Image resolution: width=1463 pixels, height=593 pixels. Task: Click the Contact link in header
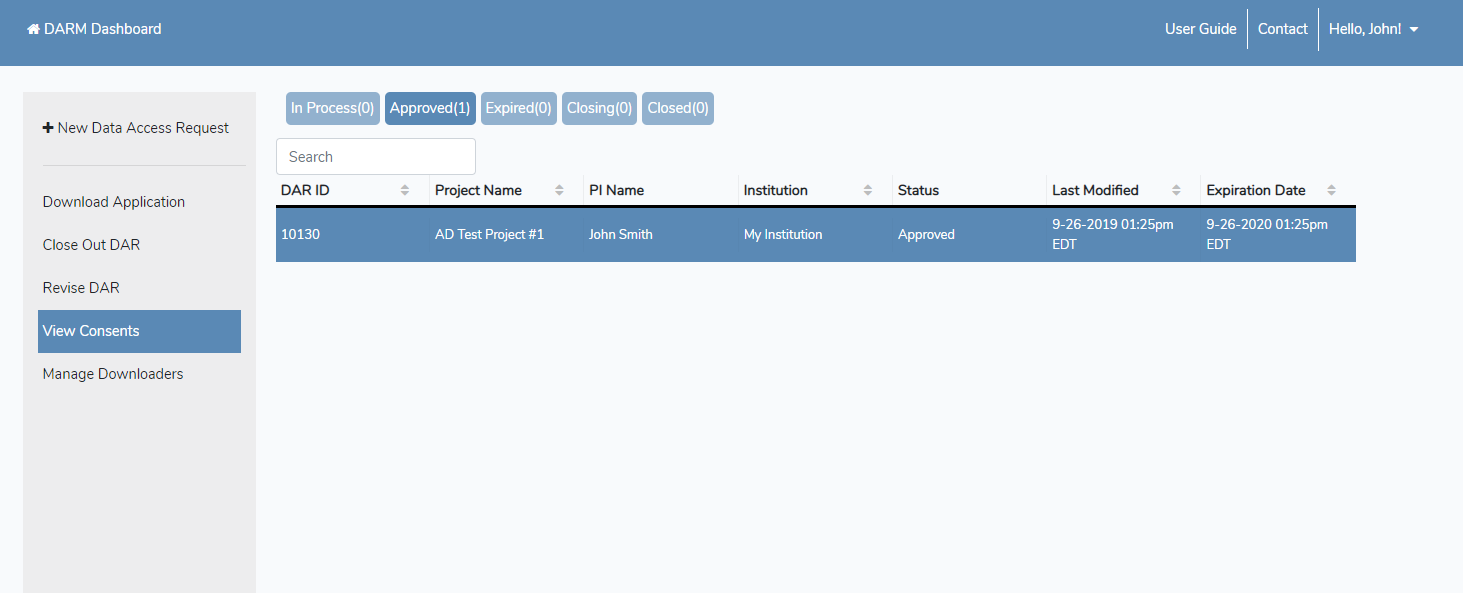pos(1282,29)
